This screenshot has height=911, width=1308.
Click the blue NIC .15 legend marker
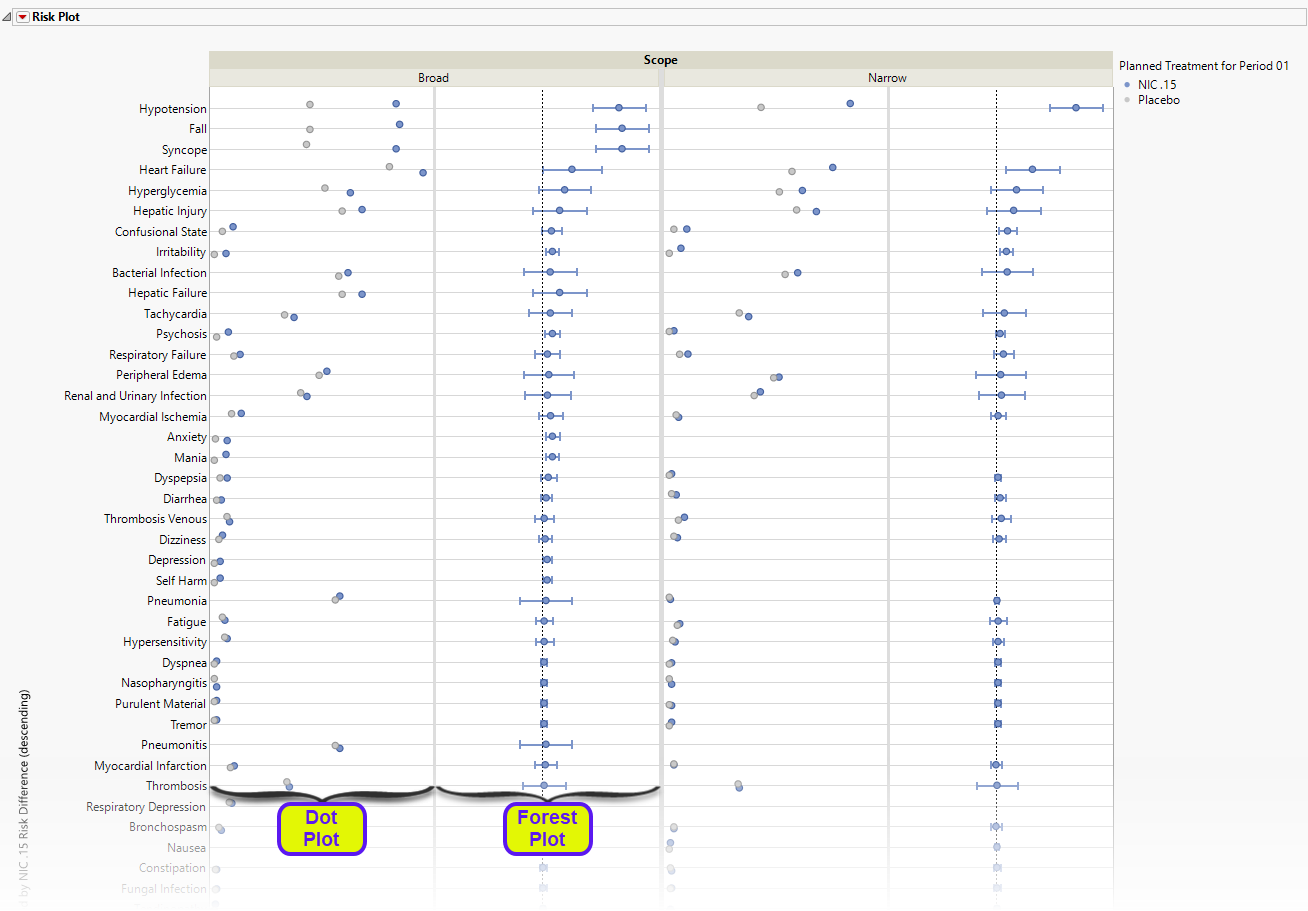click(1126, 84)
